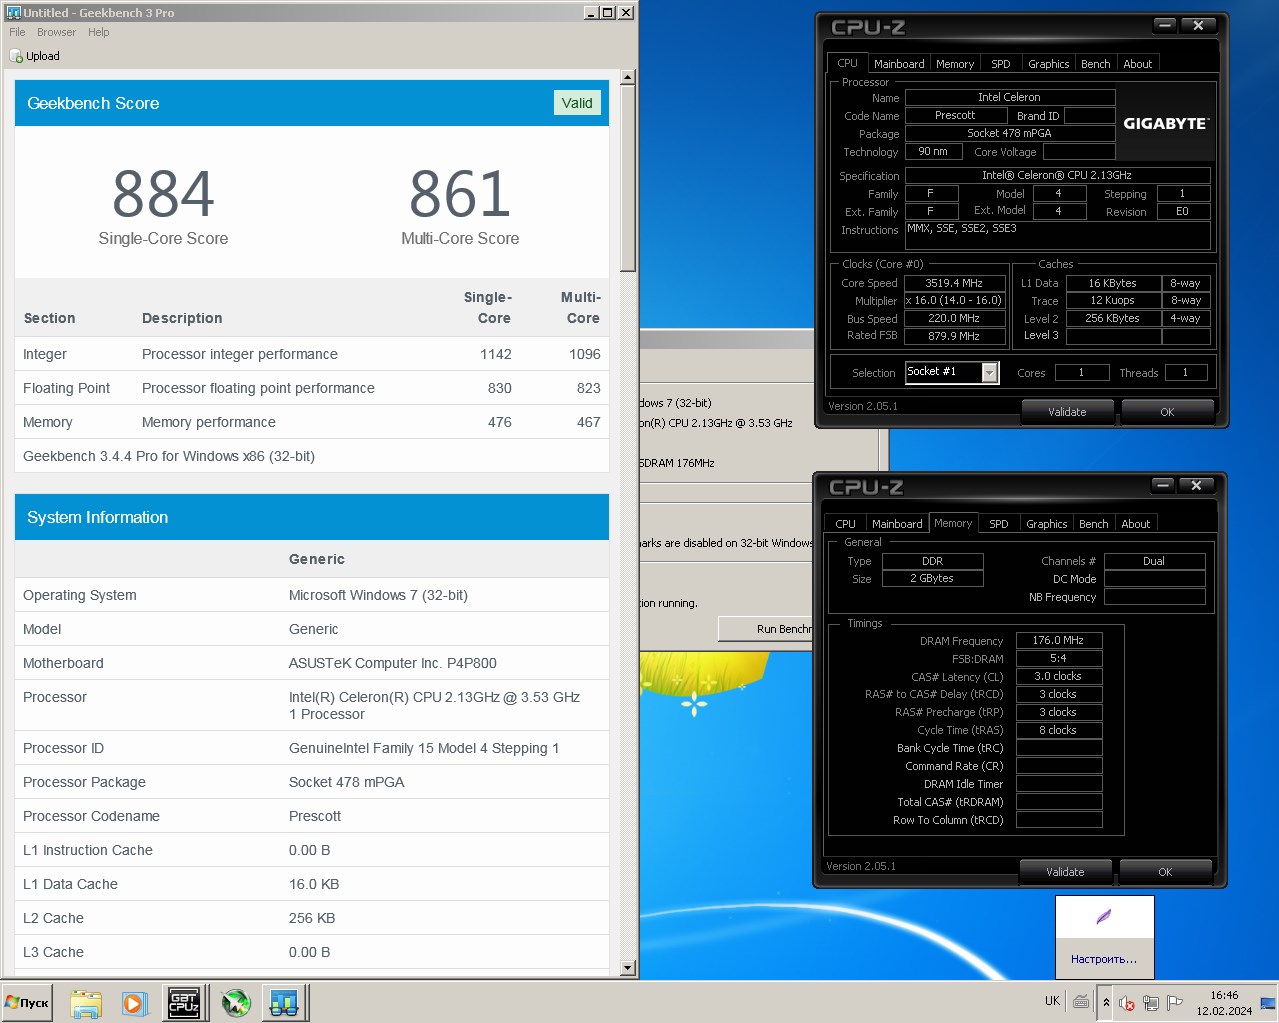Click Validate in bottom CPU-Z Memory window
The width and height of the screenshot is (1279, 1023).
pos(1065,872)
